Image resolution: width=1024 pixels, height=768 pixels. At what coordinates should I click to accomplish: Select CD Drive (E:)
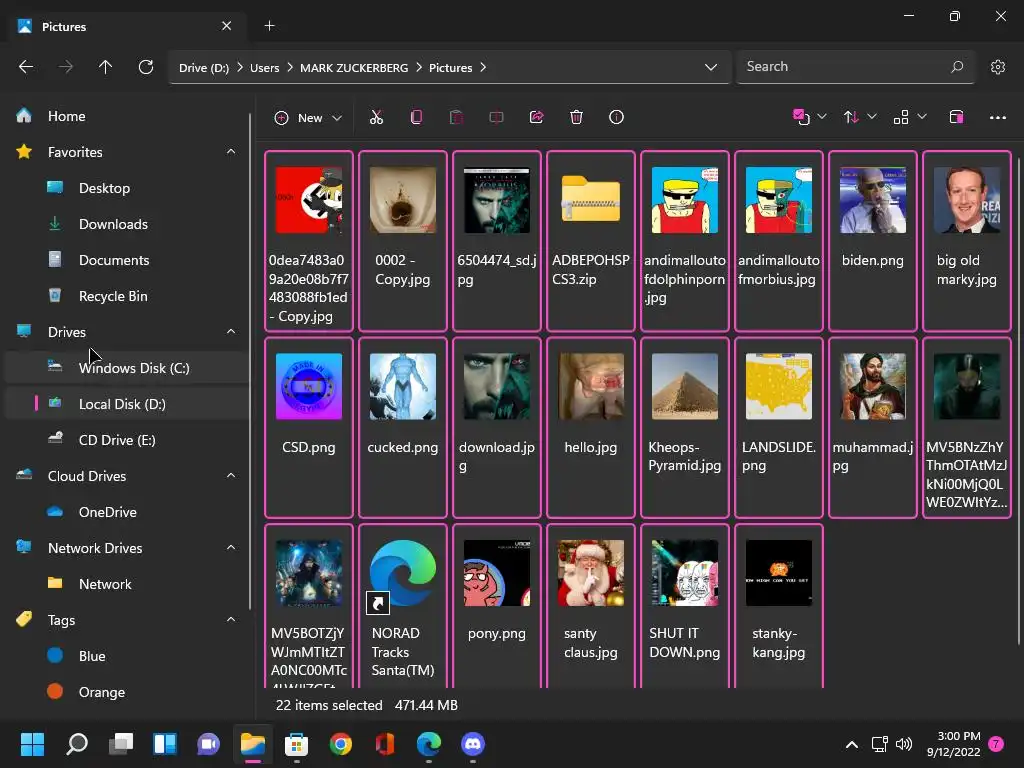pyautogui.click(x=125, y=440)
